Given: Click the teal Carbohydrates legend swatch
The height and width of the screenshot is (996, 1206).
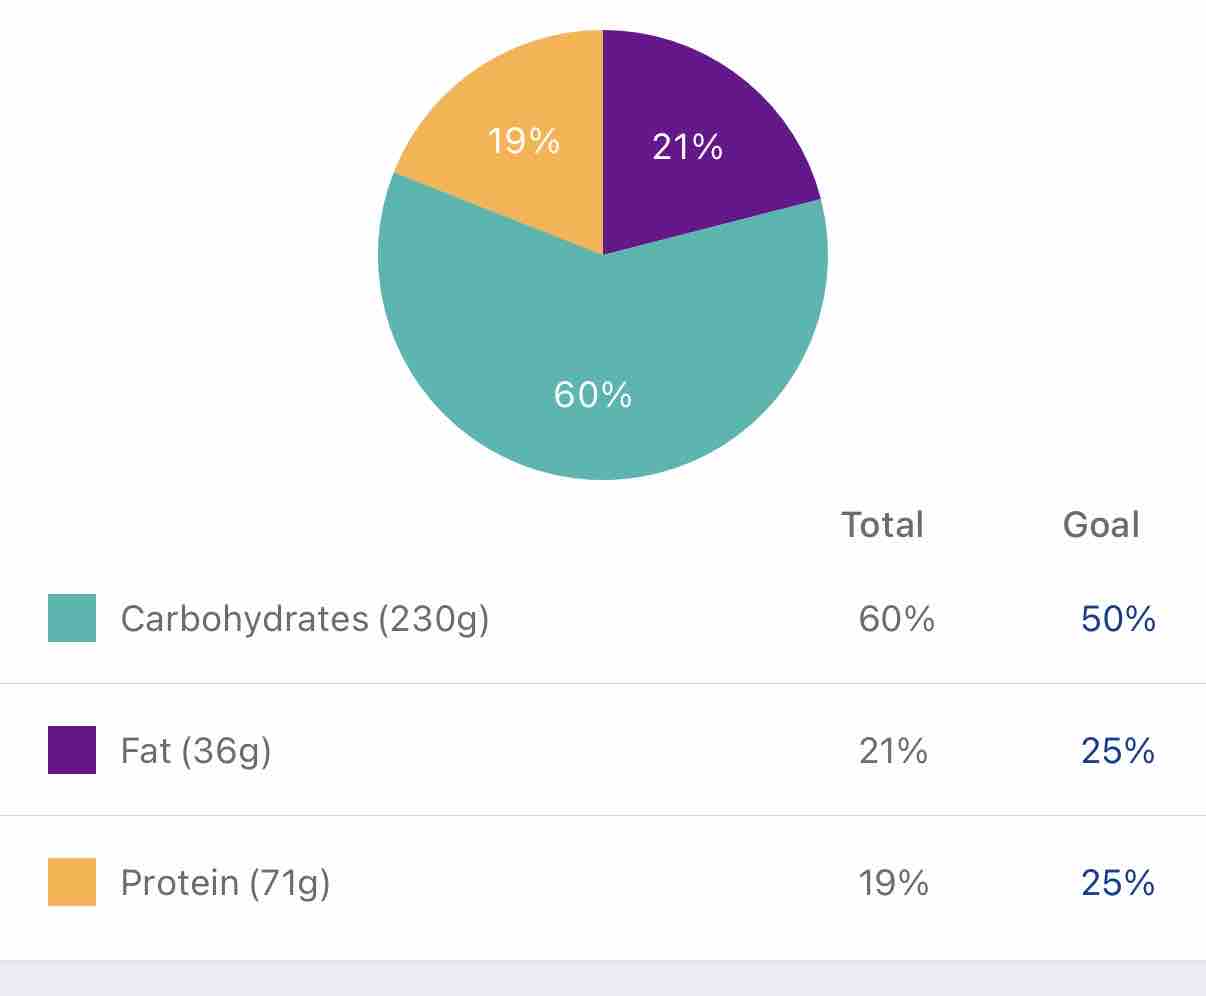Looking at the screenshot, I should coord(72,618).
